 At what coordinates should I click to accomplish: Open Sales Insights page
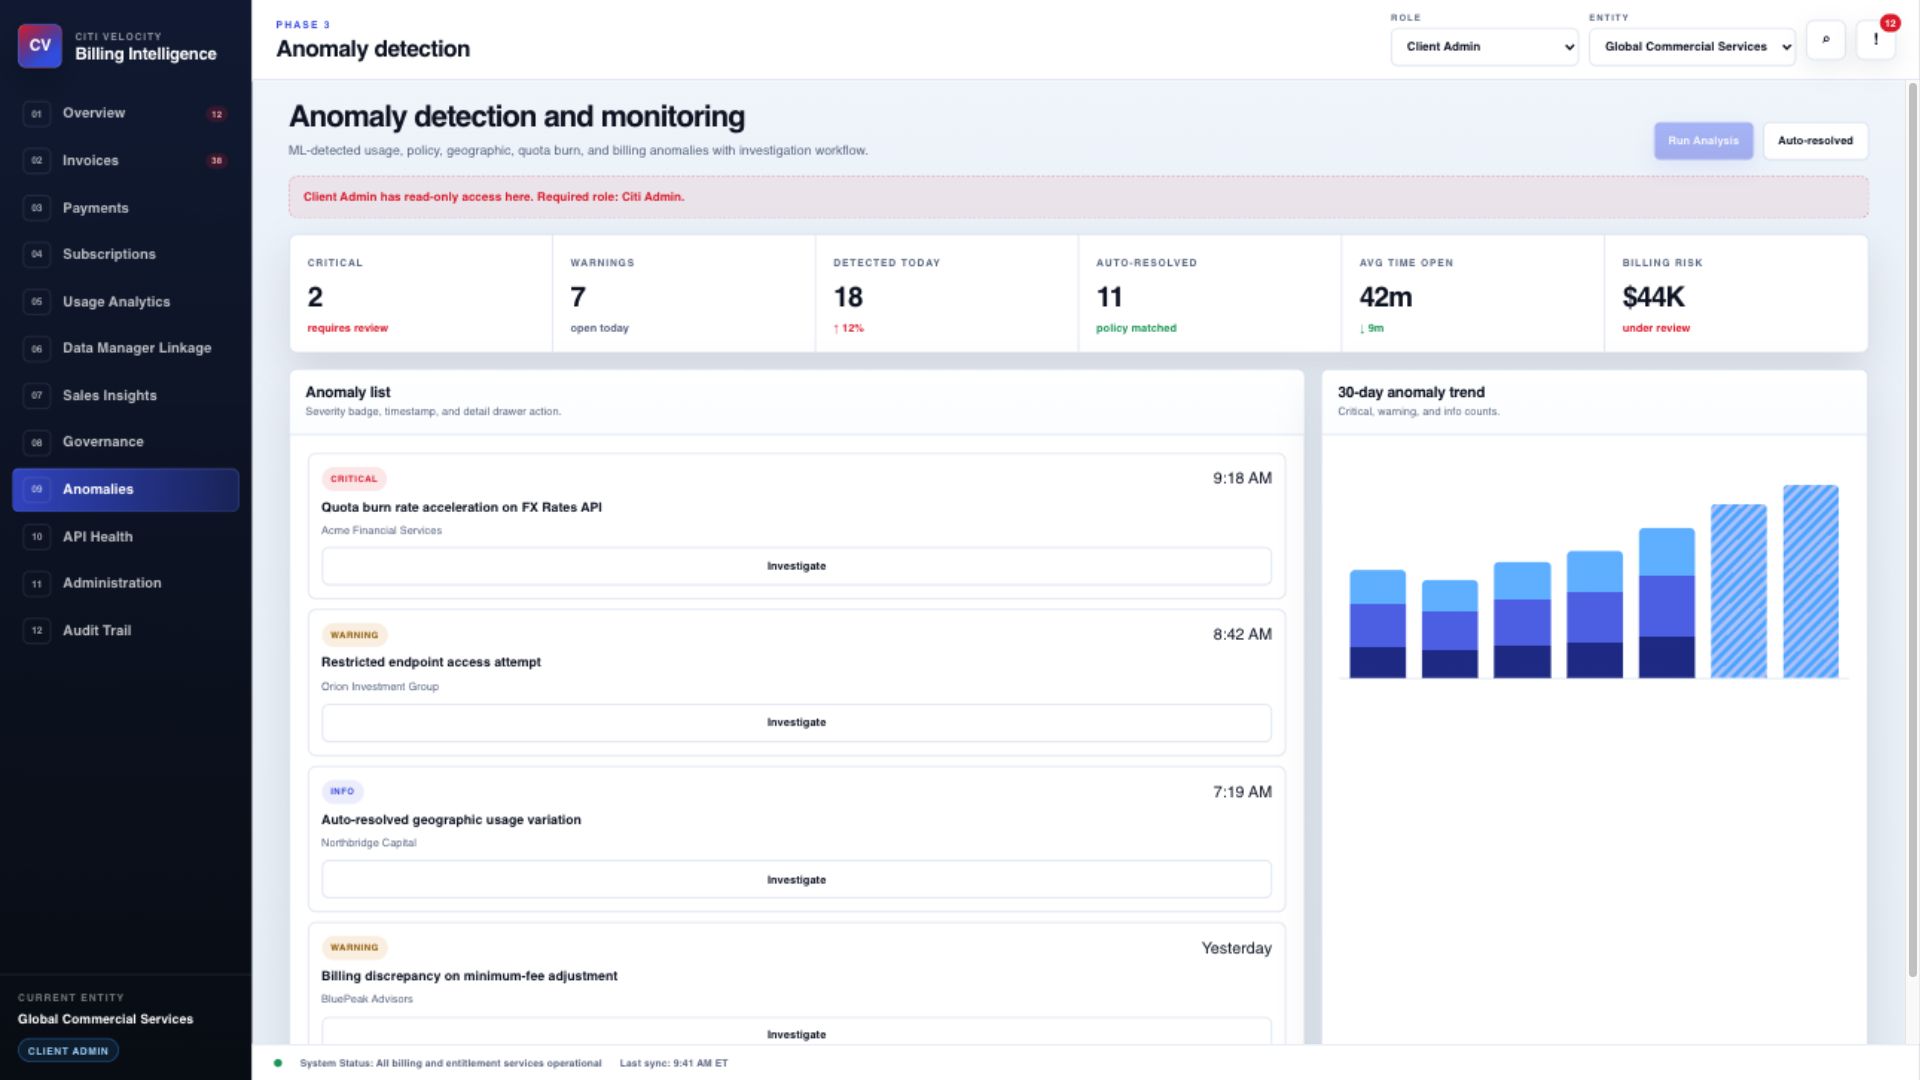125,396
